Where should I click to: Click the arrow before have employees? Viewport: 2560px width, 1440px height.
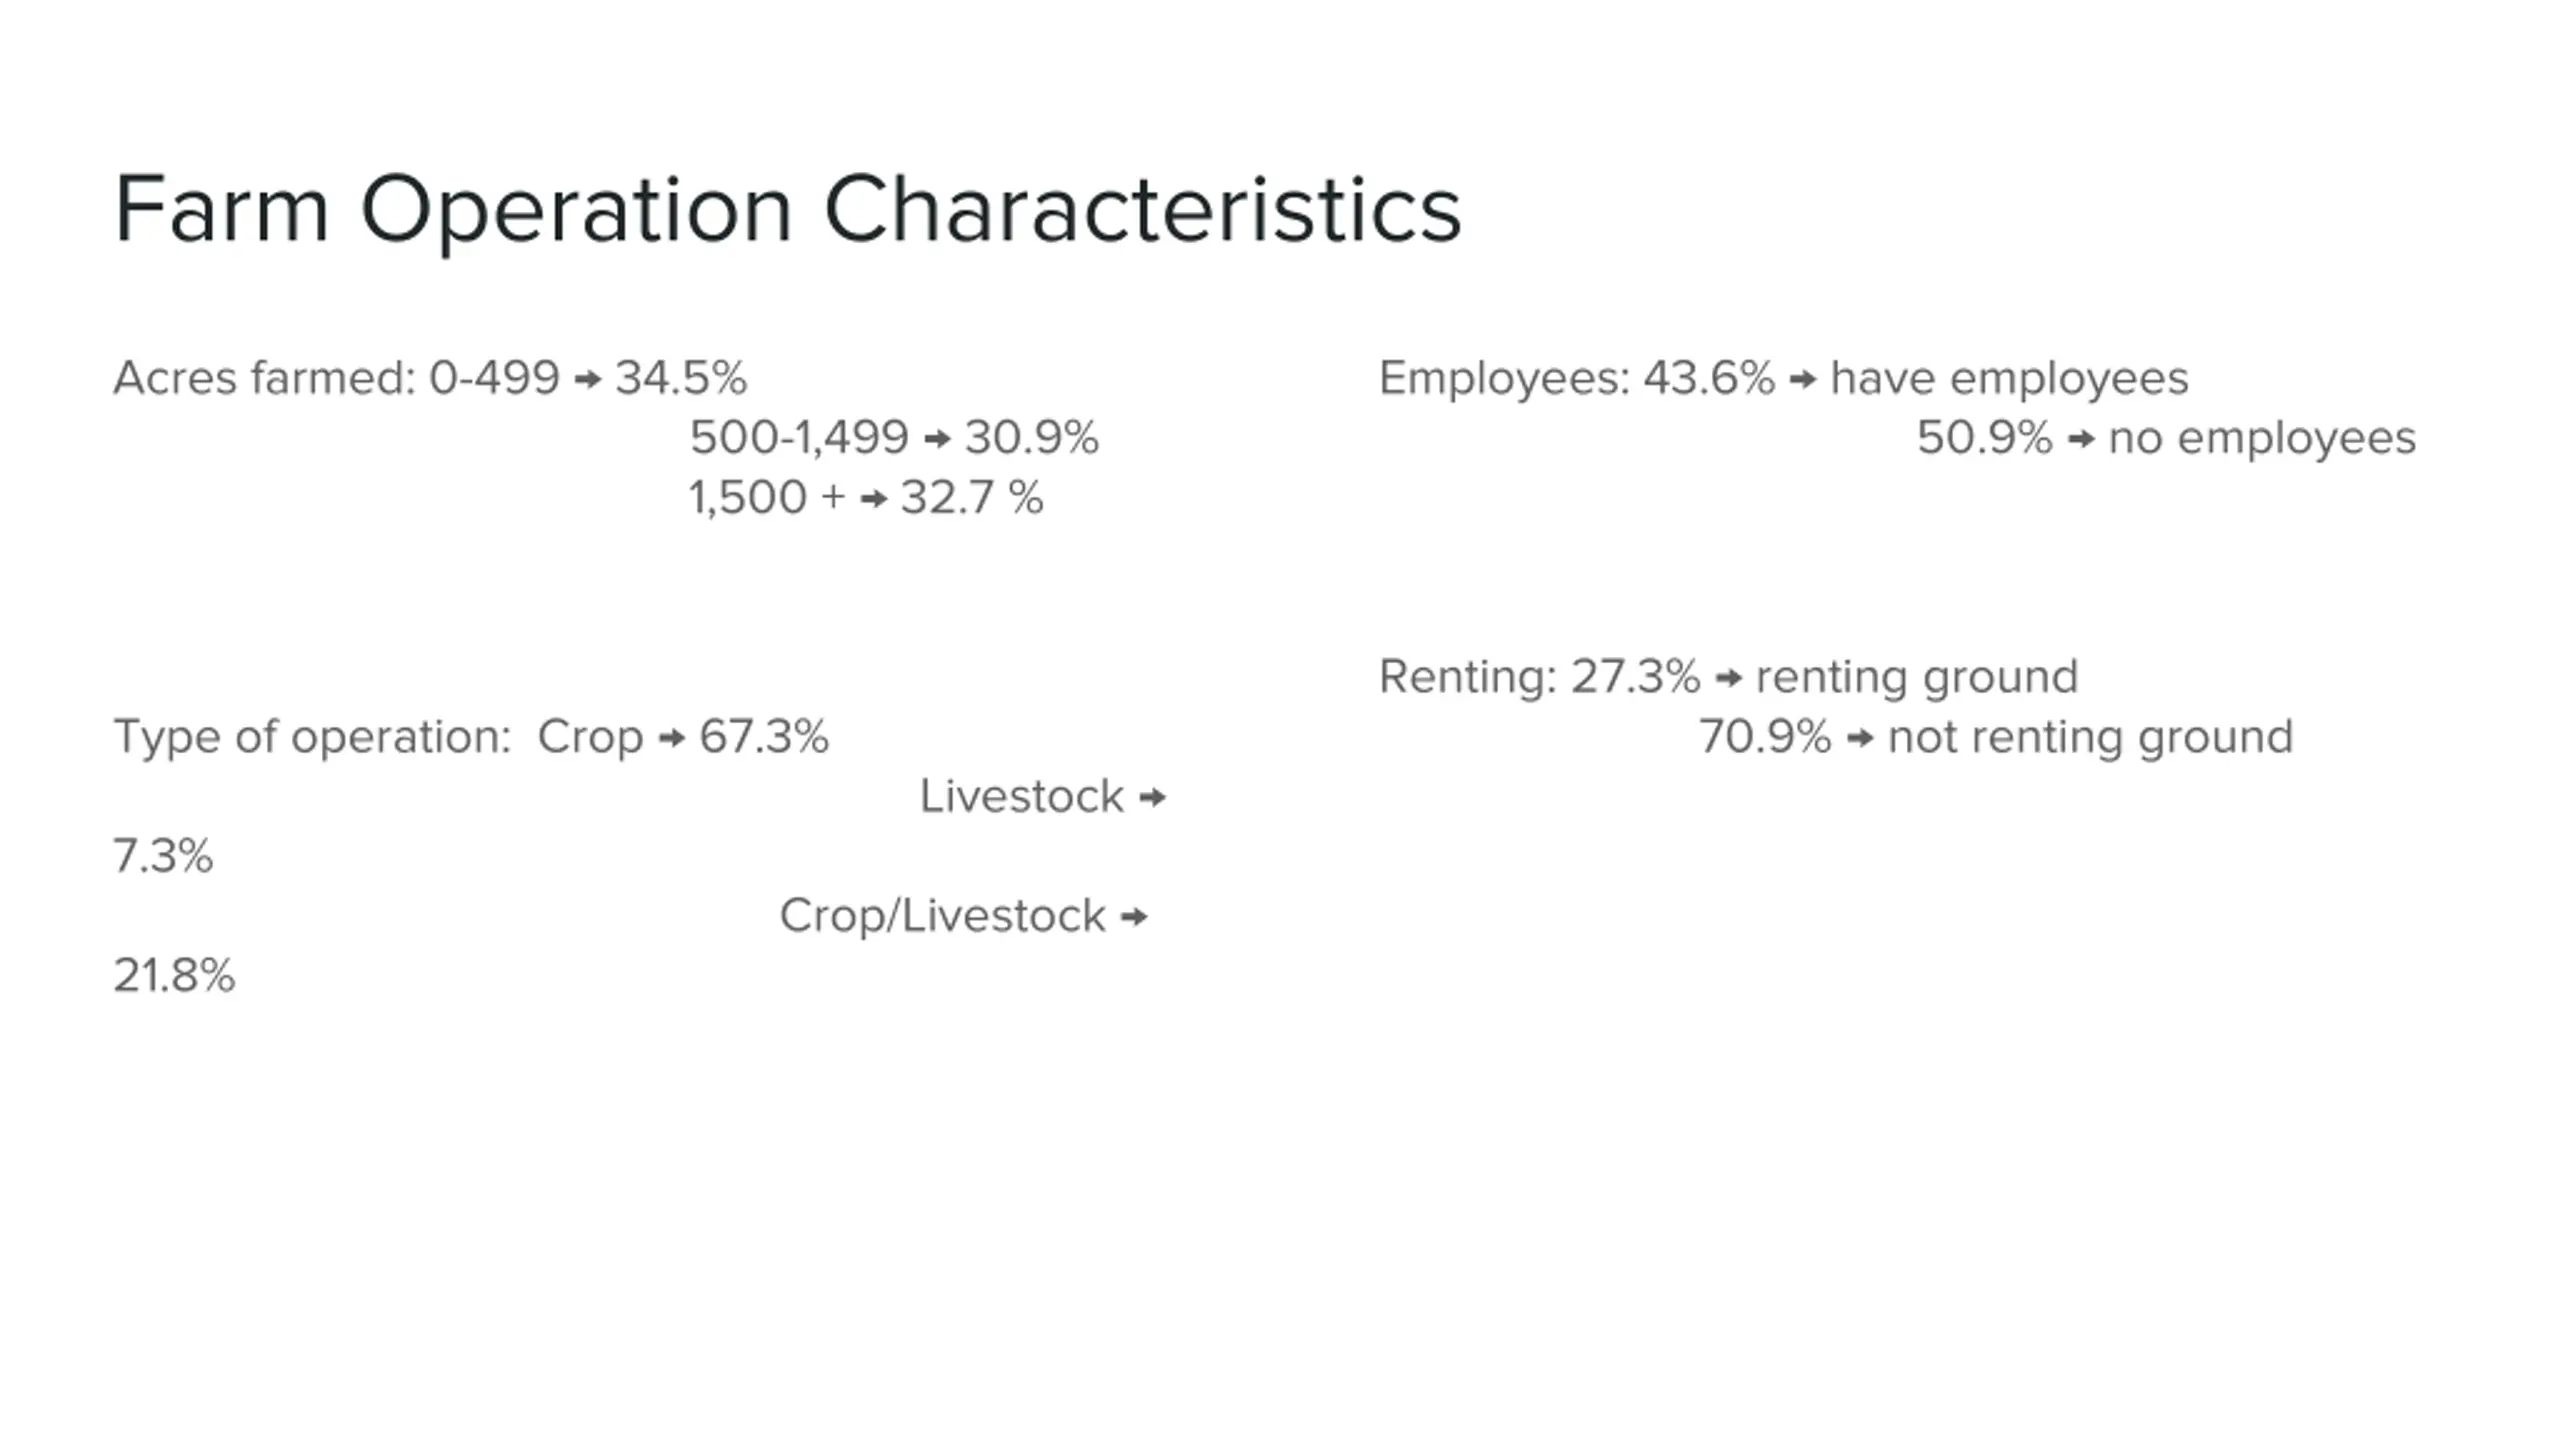coord(1803,379)
